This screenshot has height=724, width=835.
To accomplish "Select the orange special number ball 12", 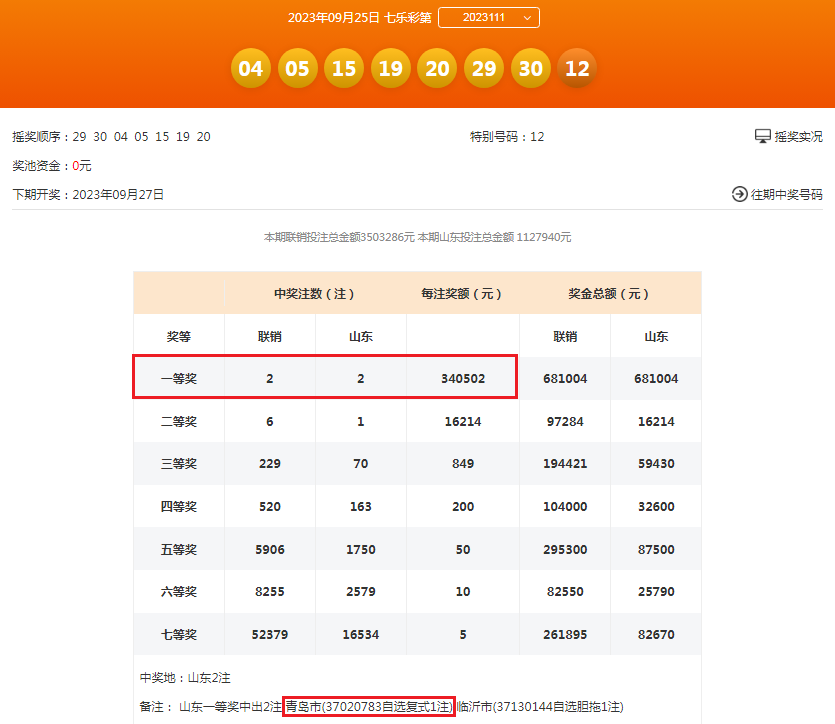I will [577, 68].
